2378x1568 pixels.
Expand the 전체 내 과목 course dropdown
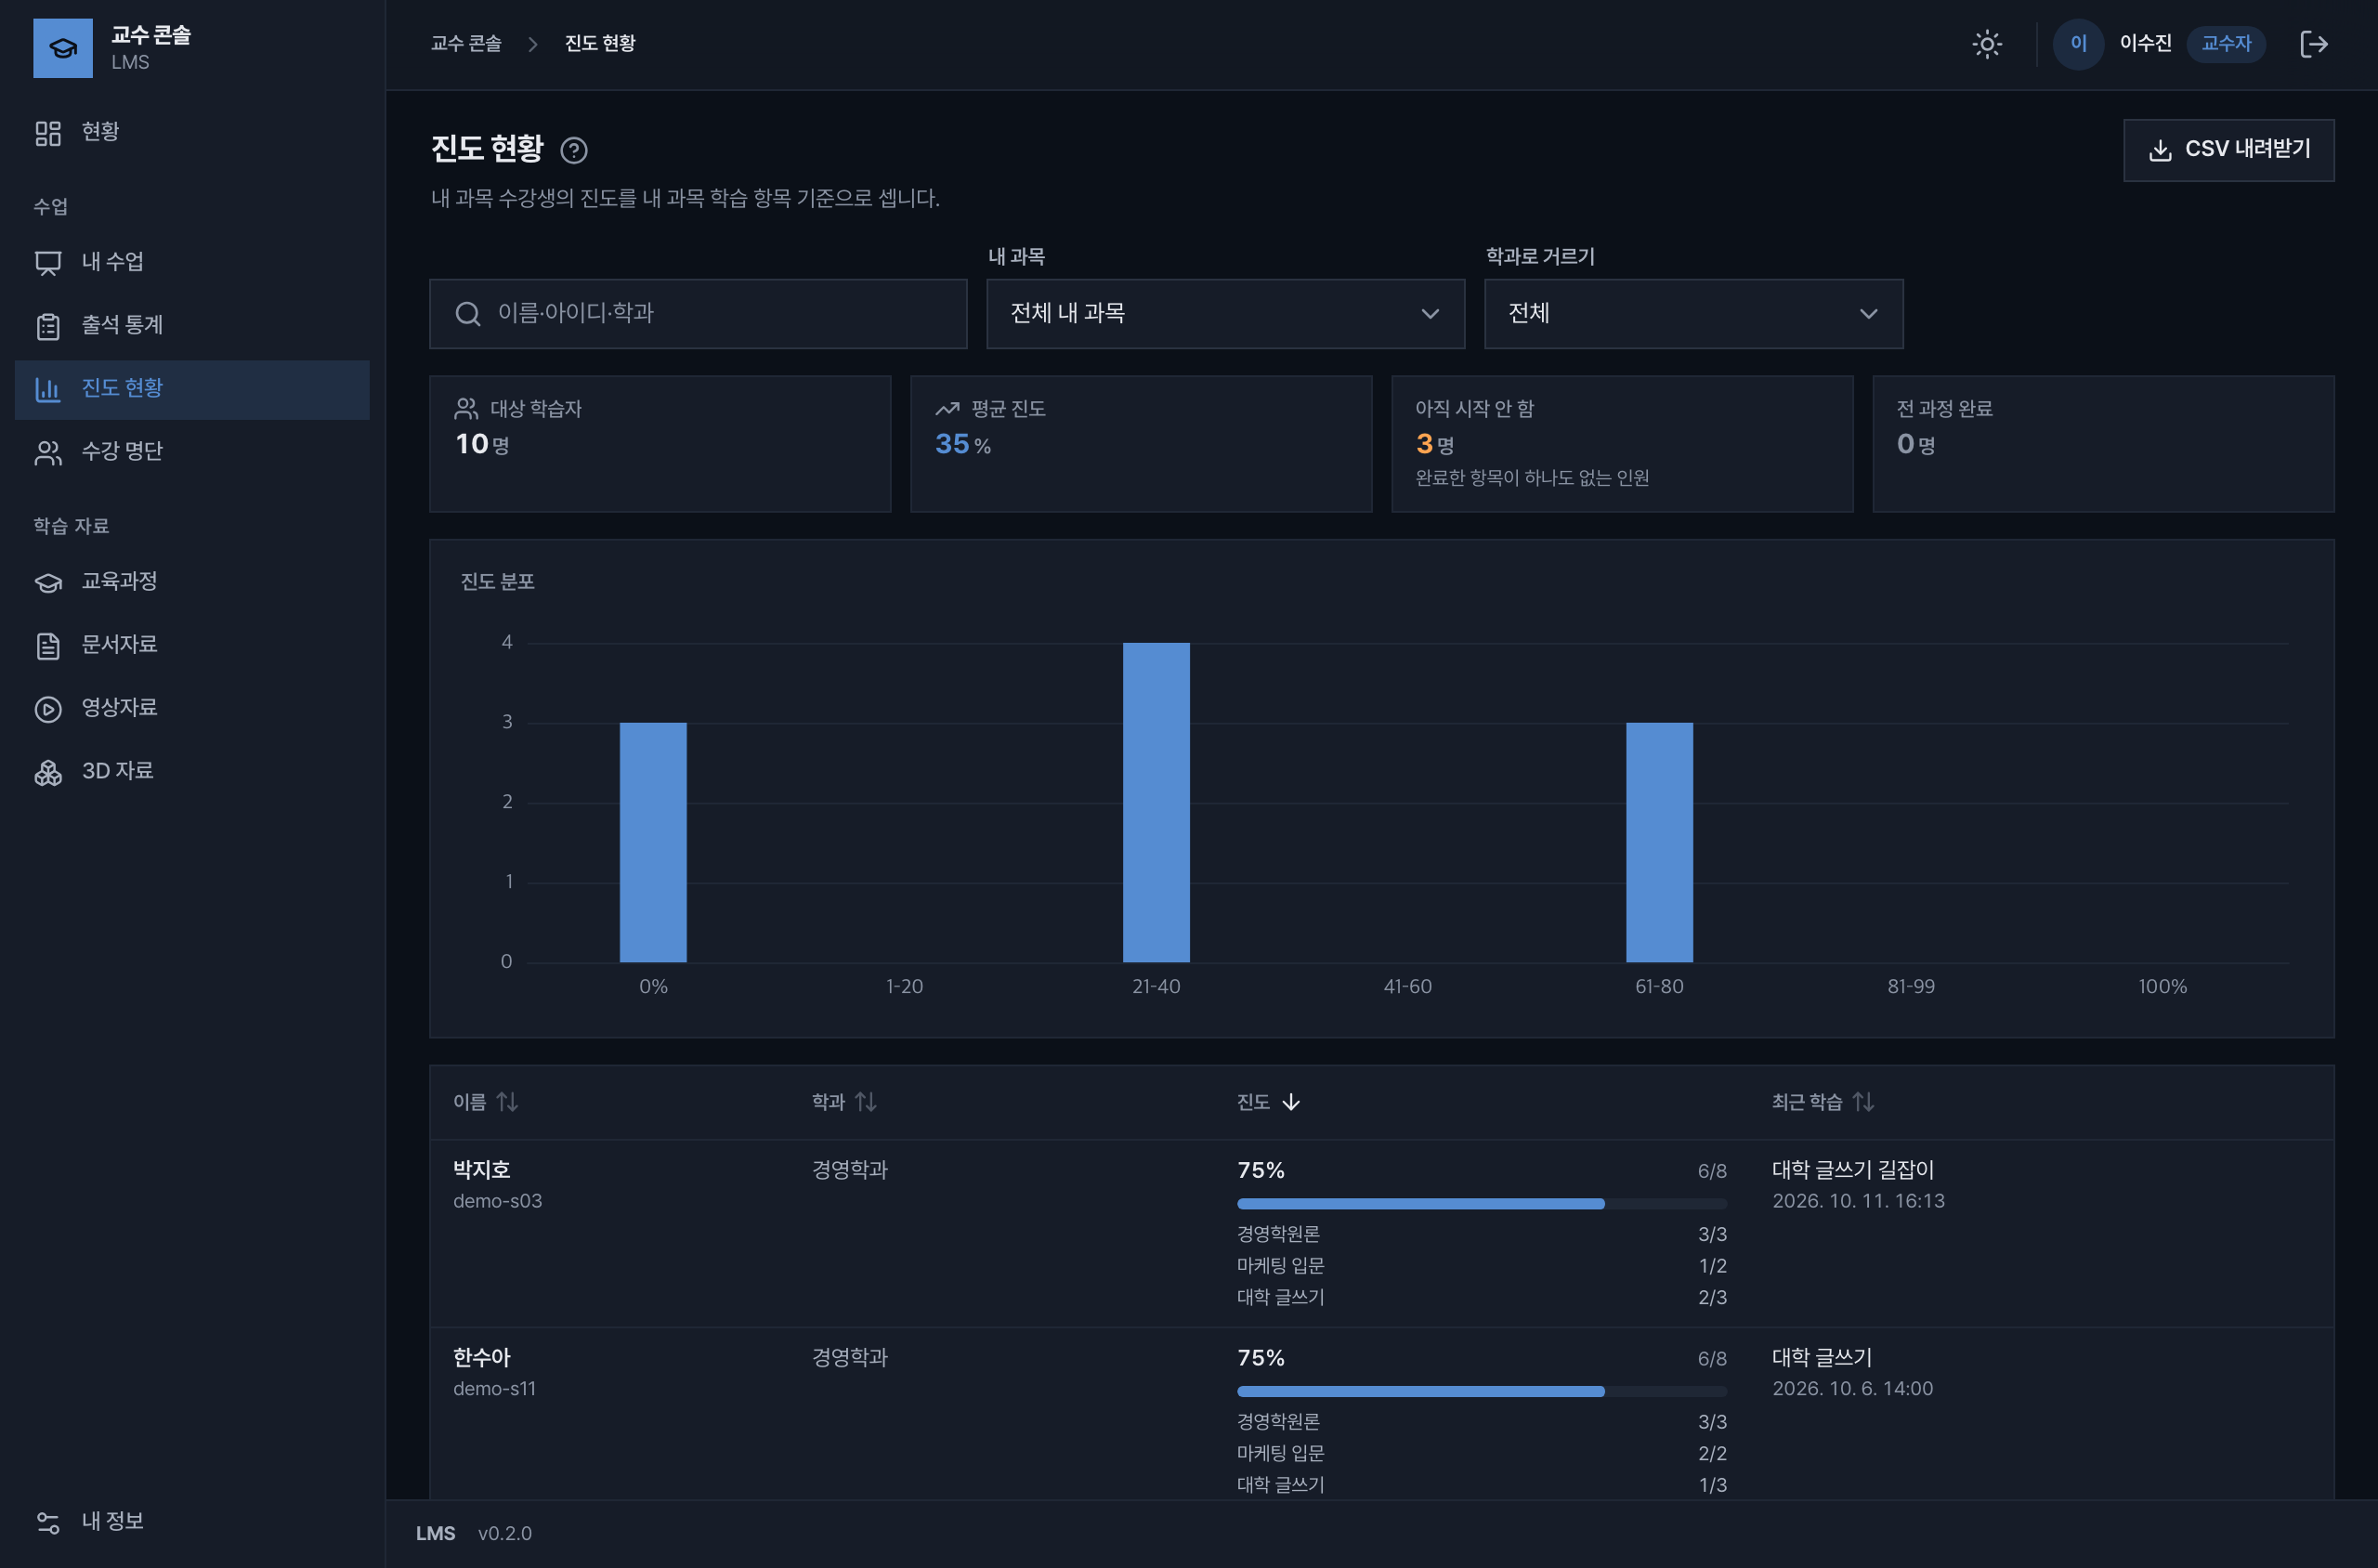point(1225,314)
